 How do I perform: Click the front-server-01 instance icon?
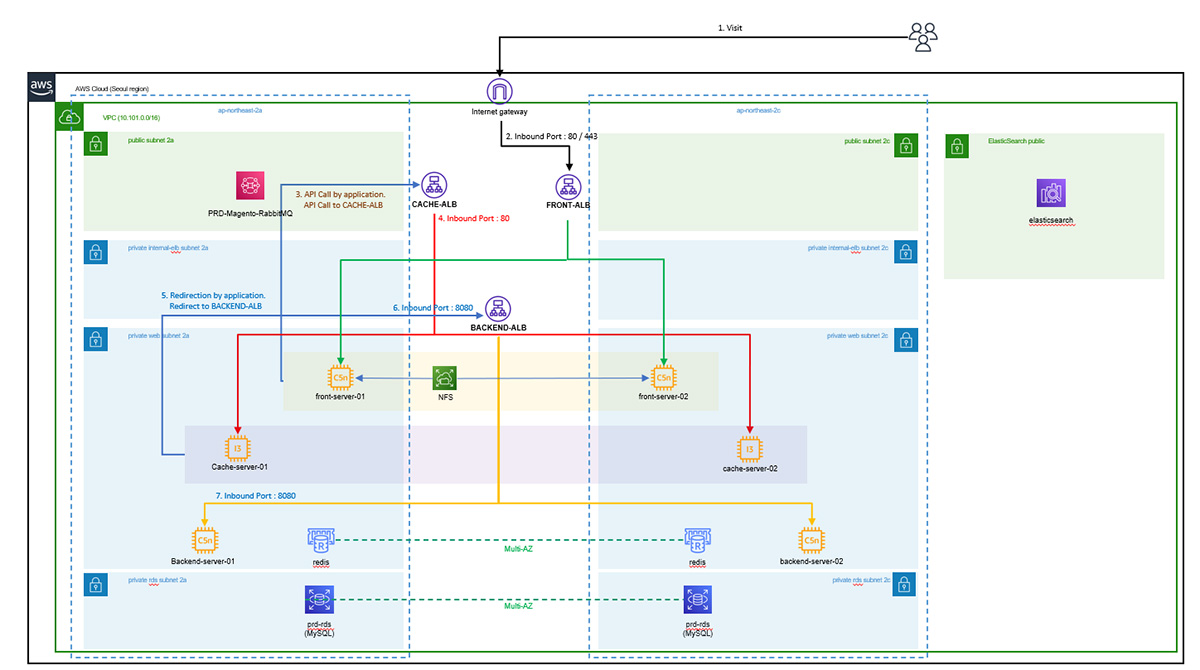pyautogui.click(x=341, y=378)
